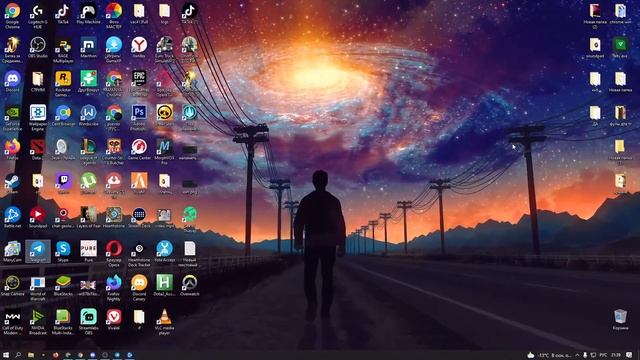Select the Overwatch shortcut icon
The height and width of the screenshot is (360, 640).
[x=189, y=286]
